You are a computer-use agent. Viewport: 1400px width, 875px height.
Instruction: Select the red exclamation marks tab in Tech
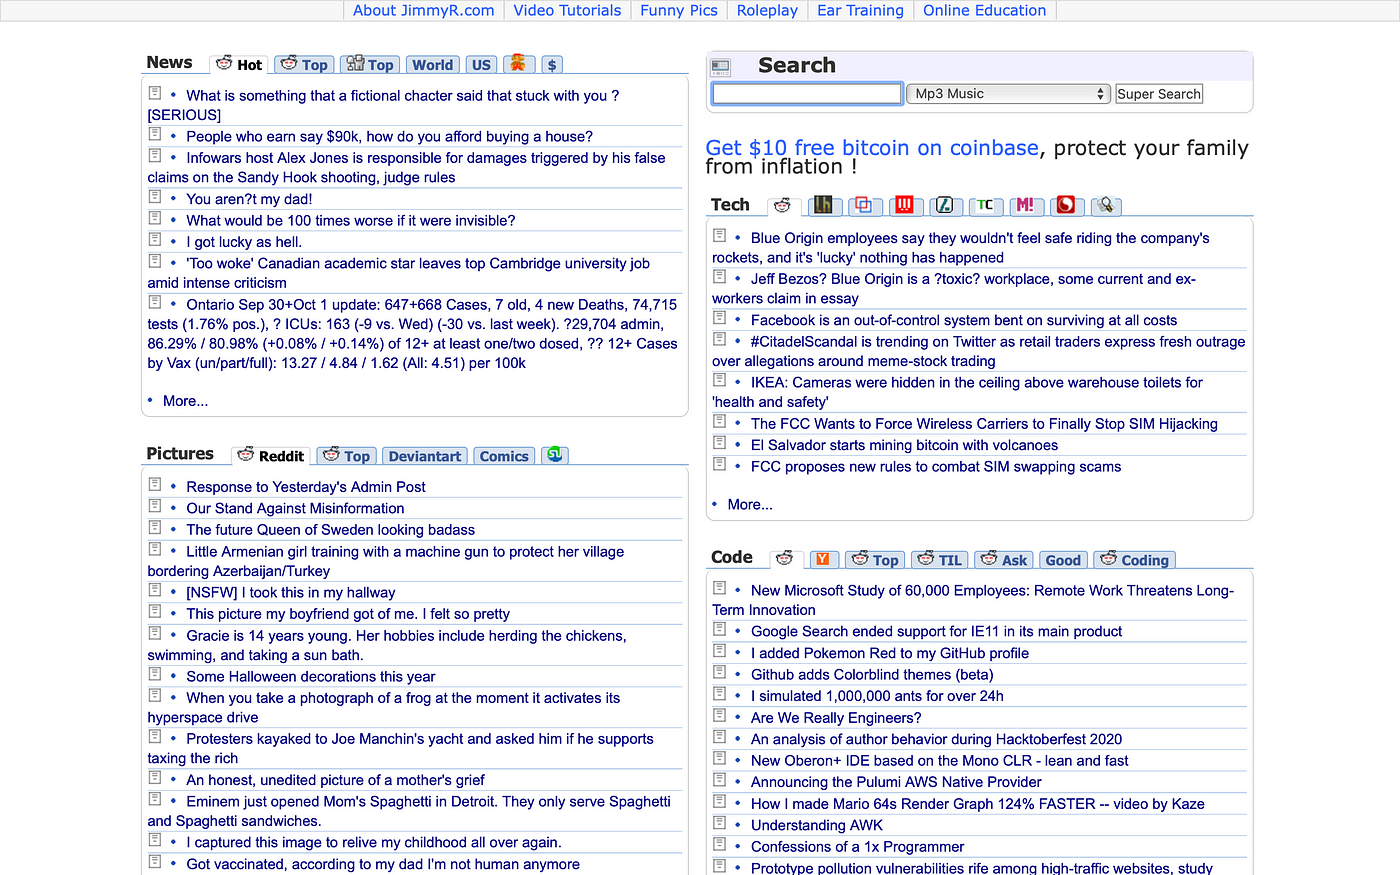904,205
